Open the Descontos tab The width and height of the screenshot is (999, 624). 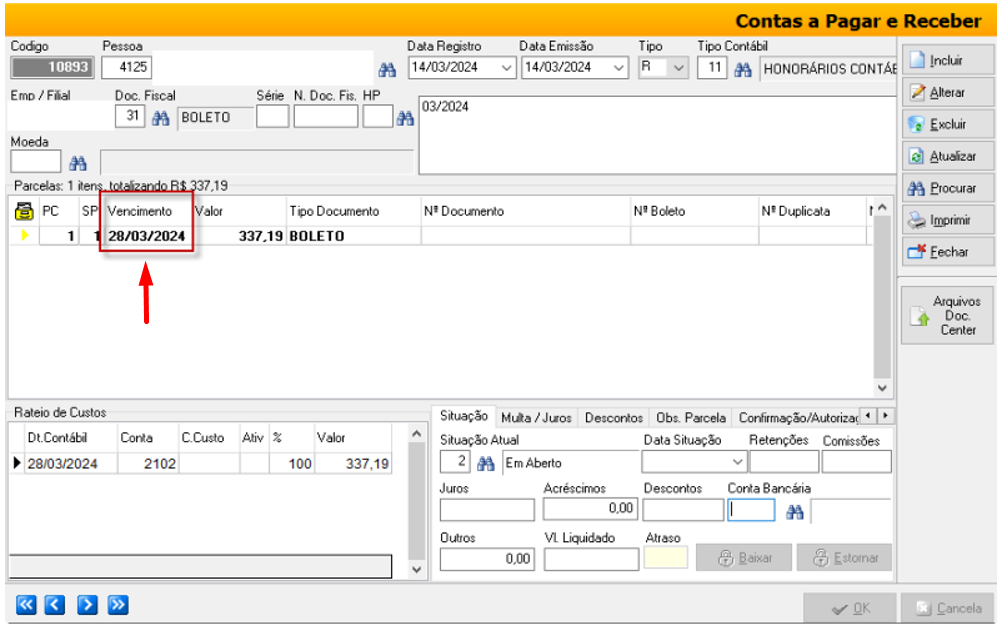(613, 417)
